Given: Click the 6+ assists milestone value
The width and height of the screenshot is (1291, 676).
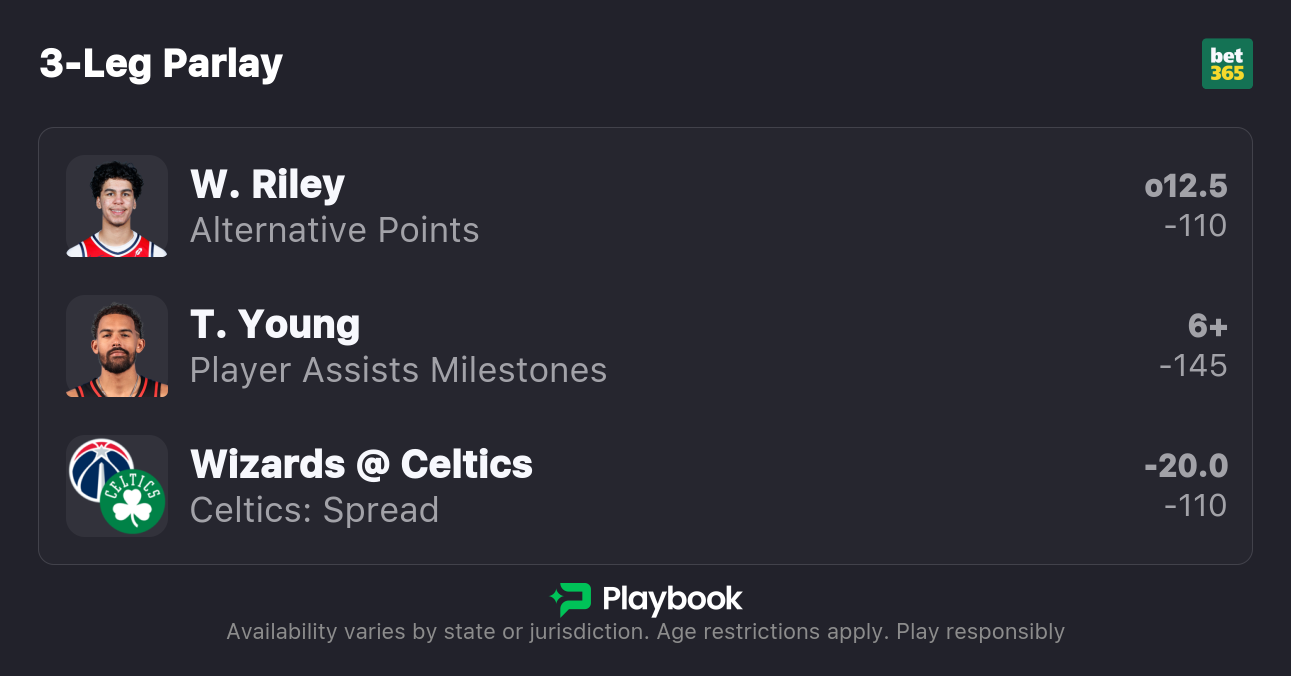Looking at the screenshot, I should tap(1207, 326).
